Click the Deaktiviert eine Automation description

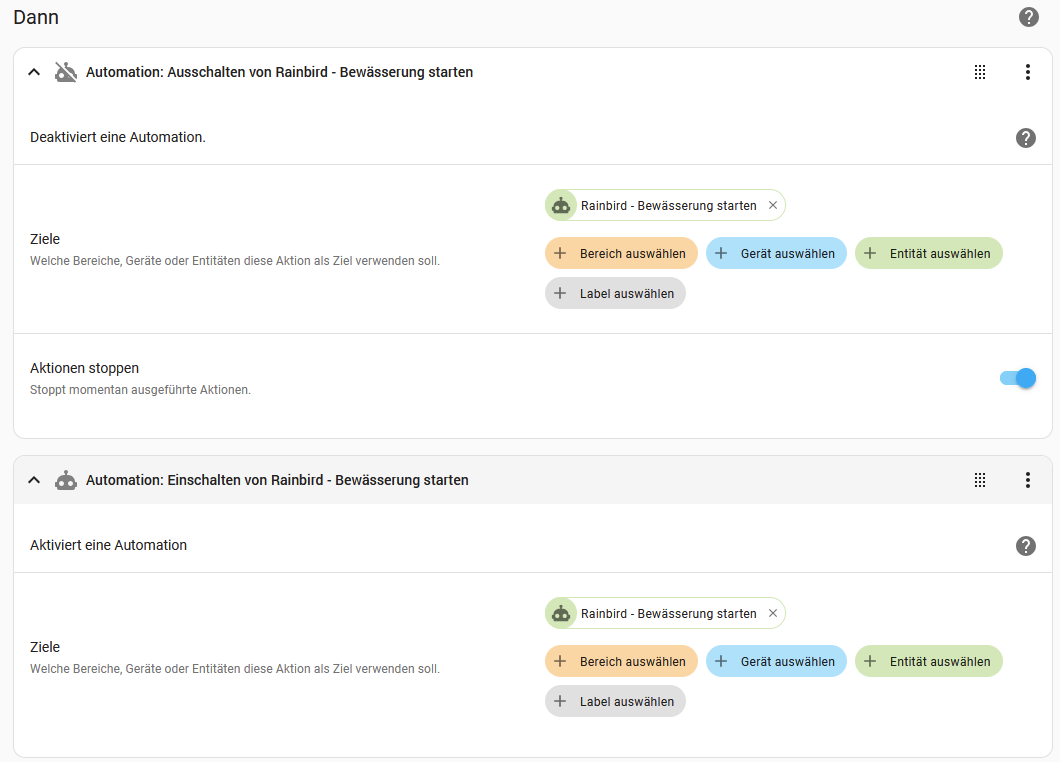point(118,137)
